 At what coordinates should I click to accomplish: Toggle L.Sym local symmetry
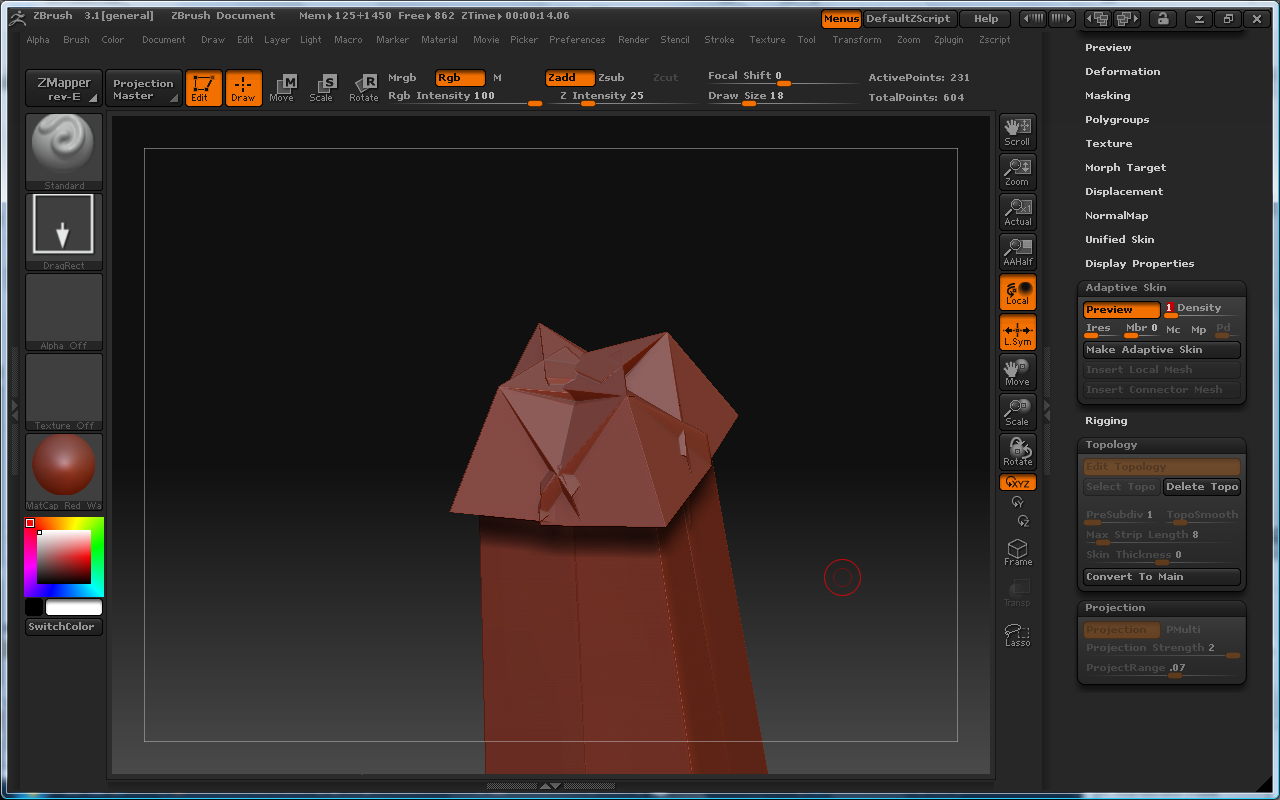(x=1017, y=331)
